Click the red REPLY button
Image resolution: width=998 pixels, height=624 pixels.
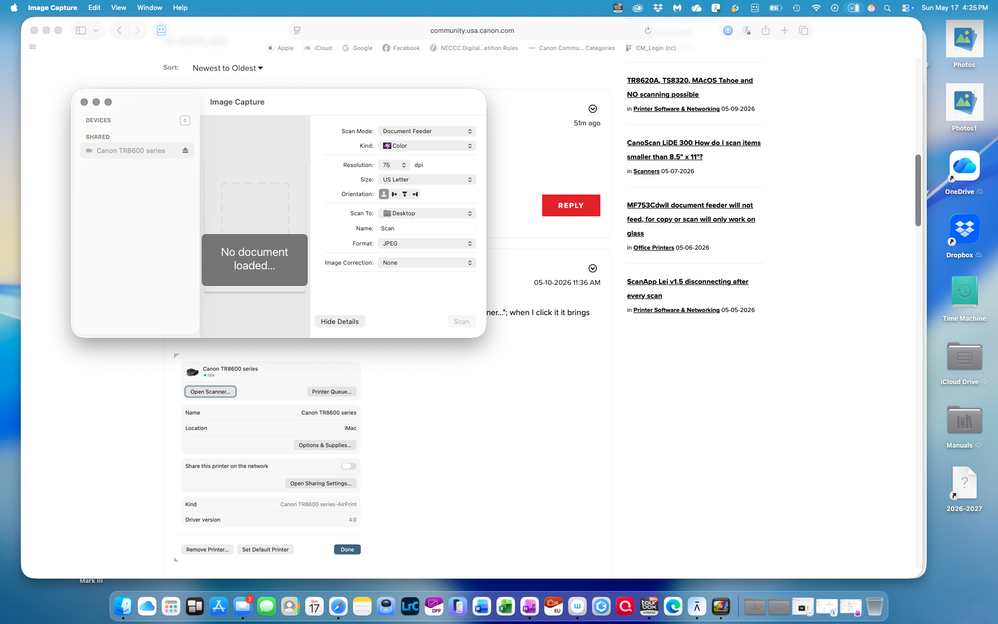pos(571,206)
